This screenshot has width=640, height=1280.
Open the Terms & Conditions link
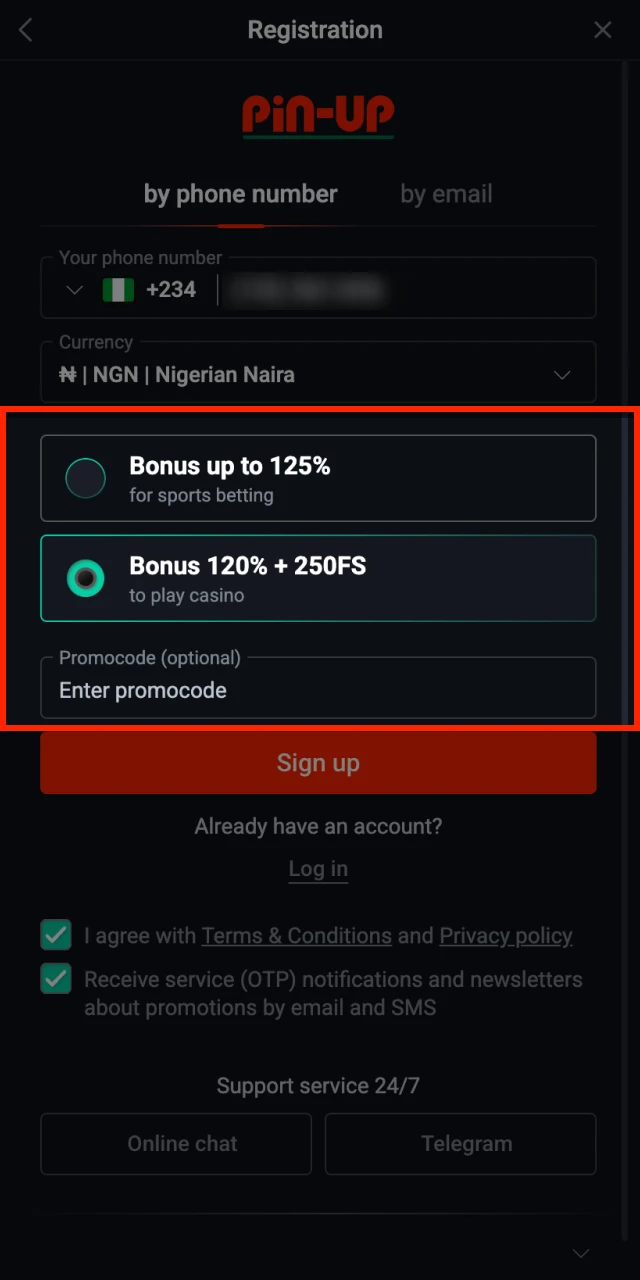tap(296, 936)
